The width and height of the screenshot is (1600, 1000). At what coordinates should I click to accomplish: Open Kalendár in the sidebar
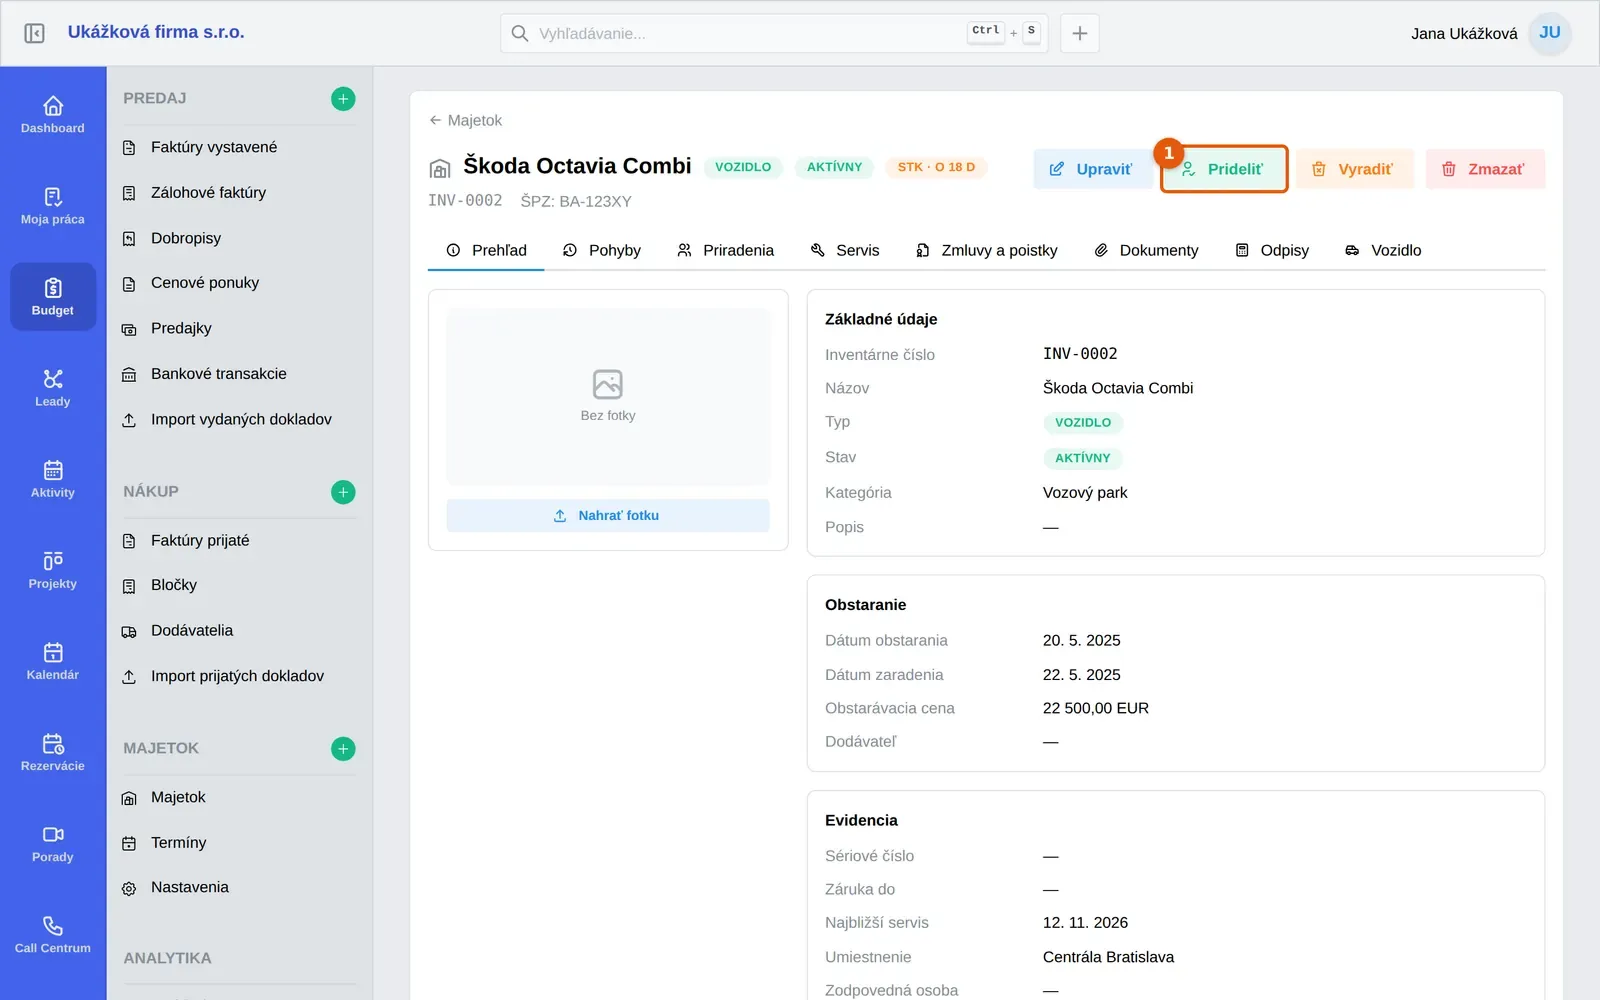pos(53,661)
